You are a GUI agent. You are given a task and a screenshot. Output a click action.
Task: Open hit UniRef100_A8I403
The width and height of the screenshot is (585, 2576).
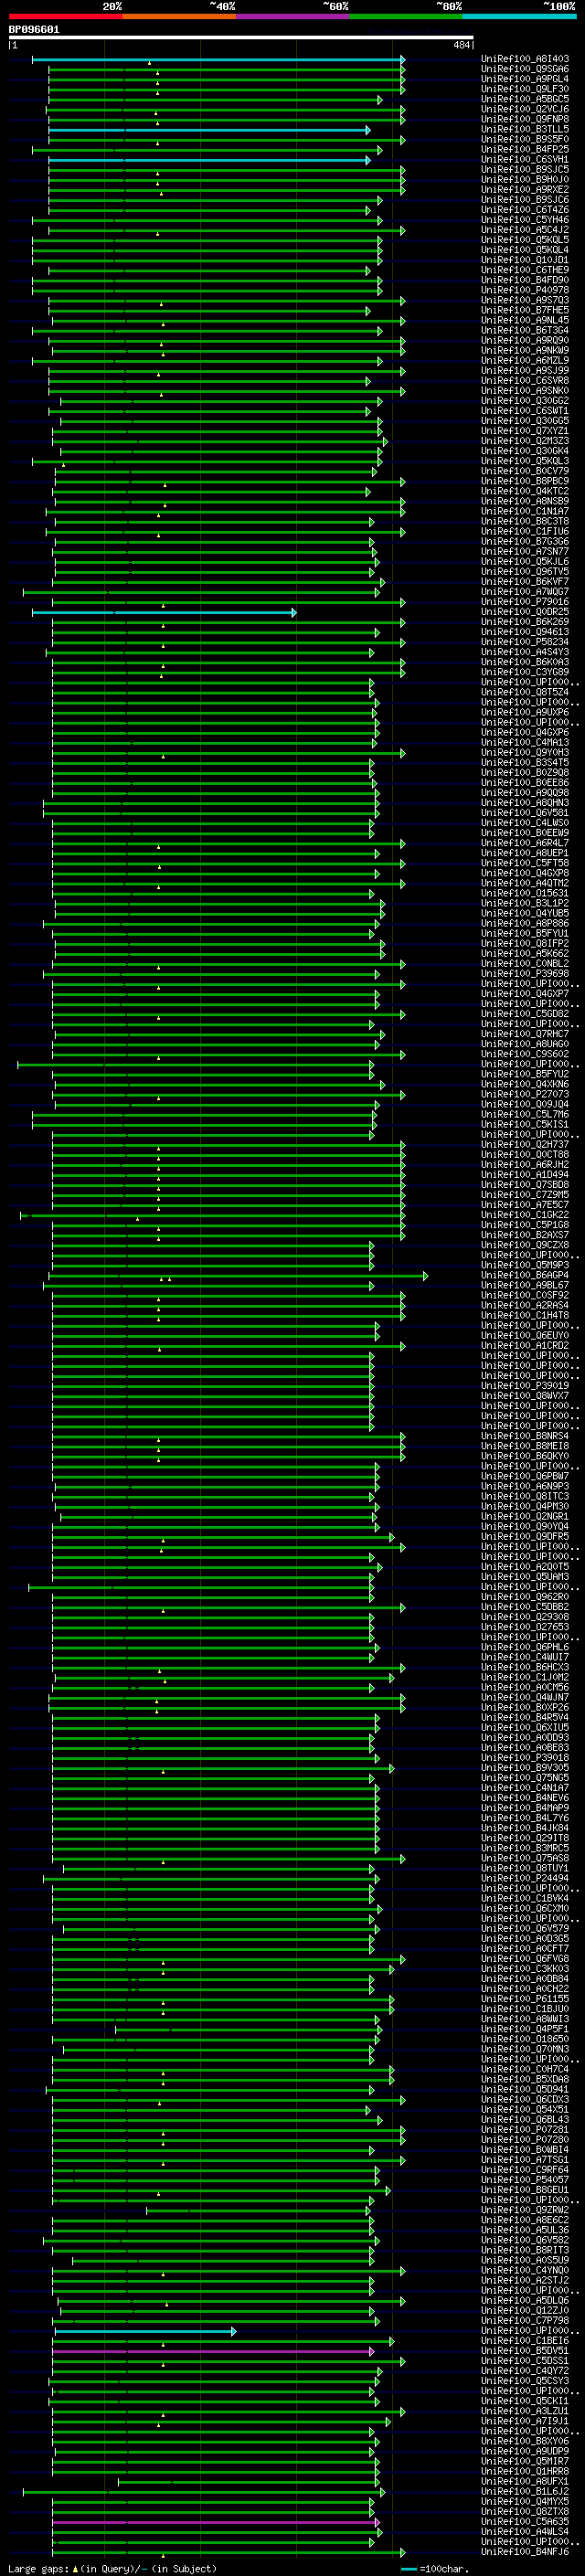tap(525, 59)
